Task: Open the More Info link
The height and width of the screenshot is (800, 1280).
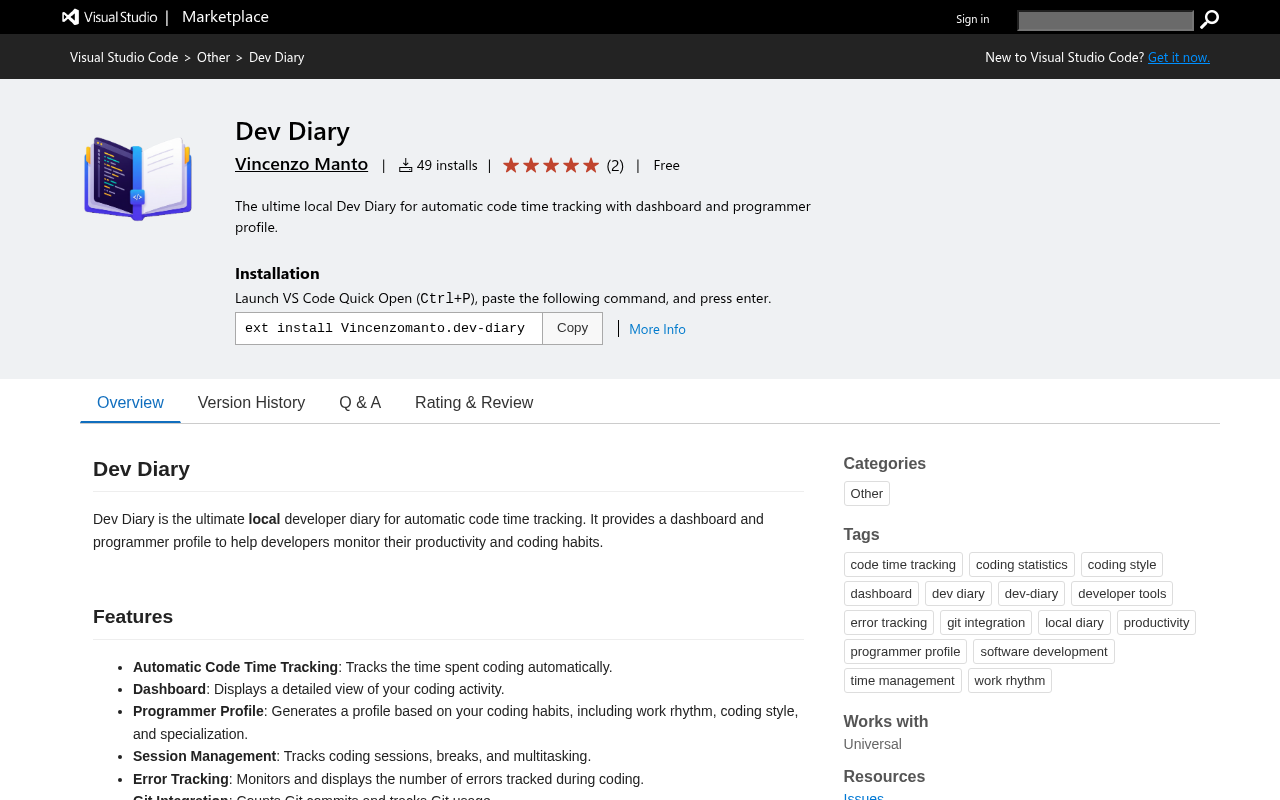Action: (657, 329)
